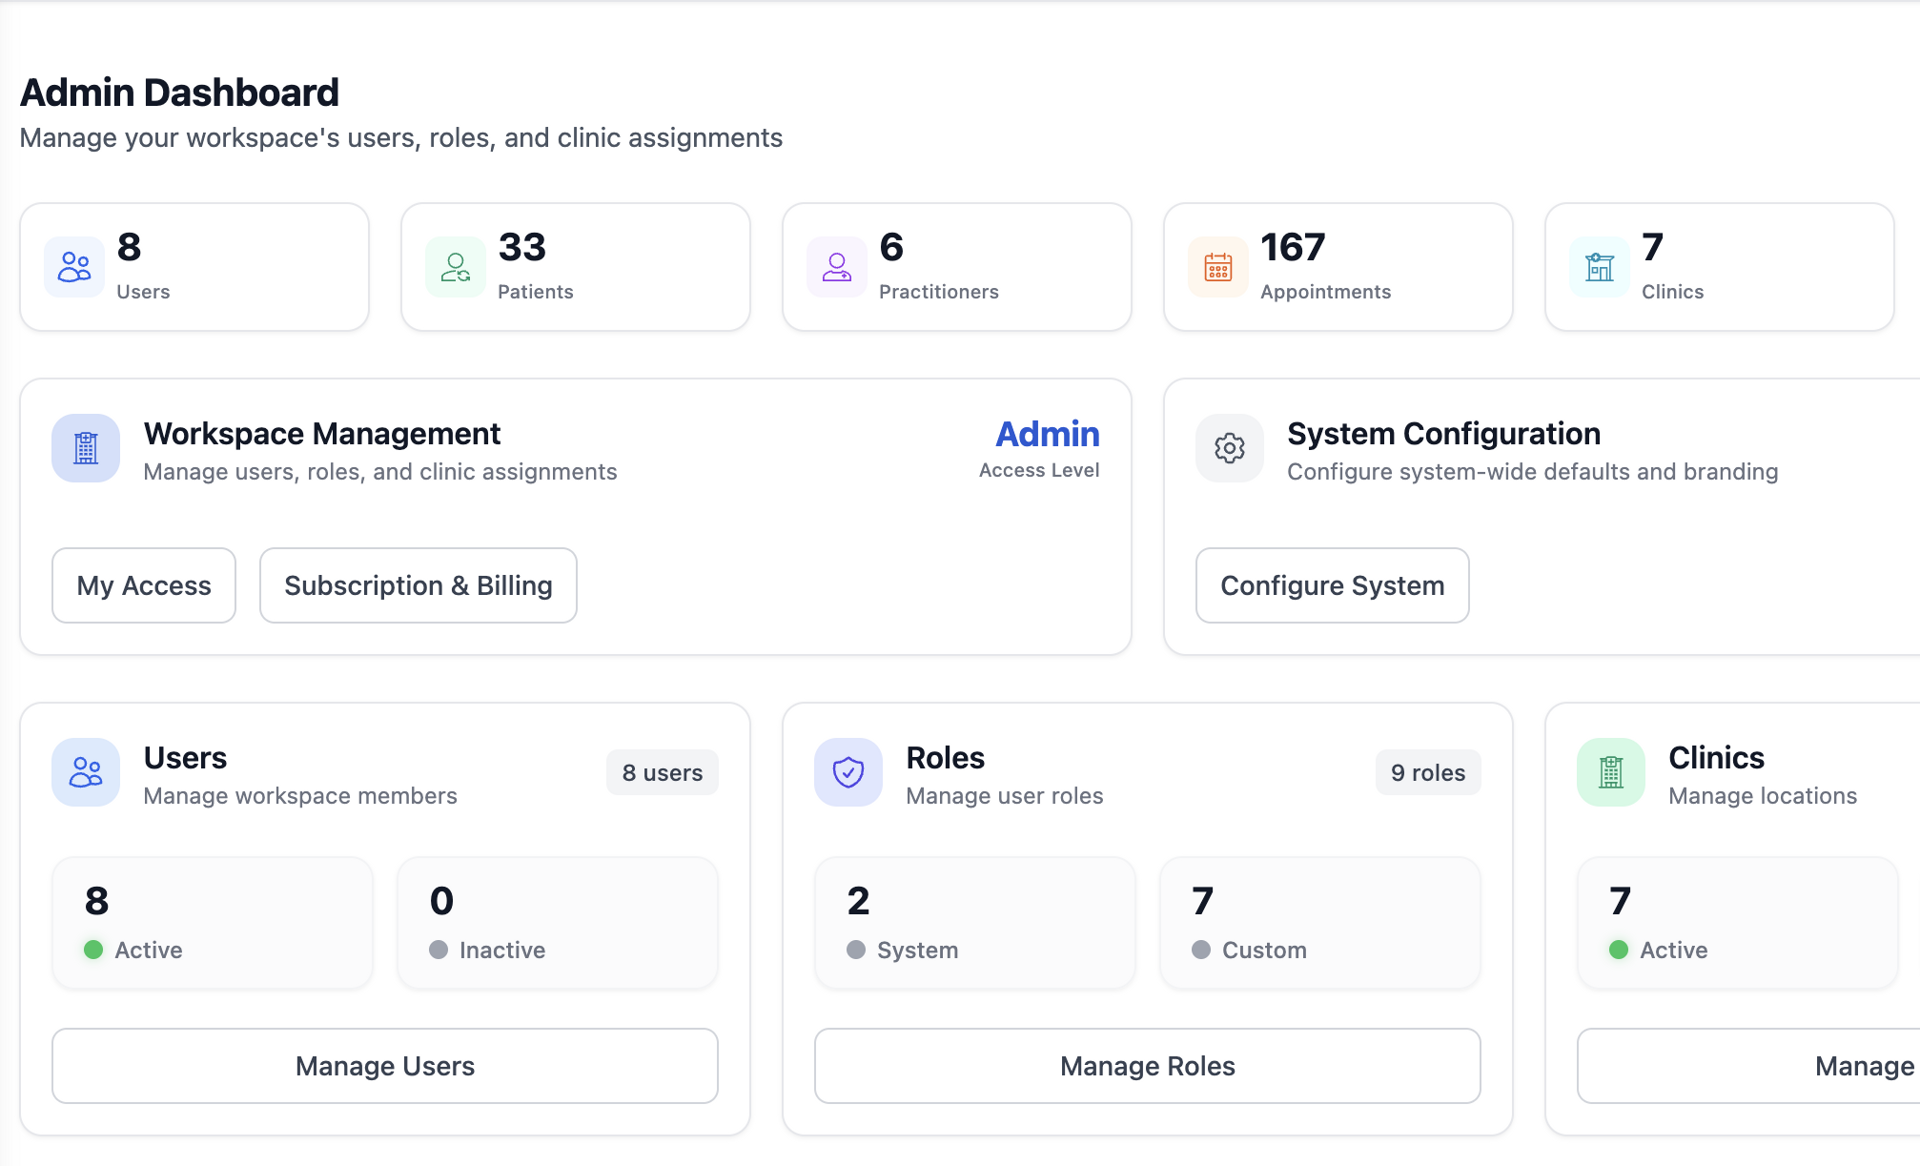
Task: Click the Appointments calendar icon
Action: tap(1218, 266)
